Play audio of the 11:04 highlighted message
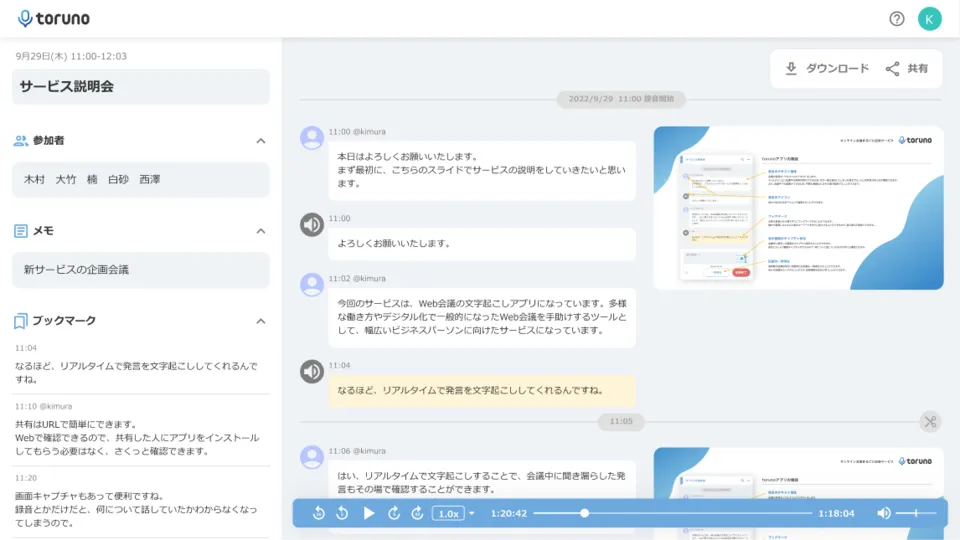 [312, 372]
